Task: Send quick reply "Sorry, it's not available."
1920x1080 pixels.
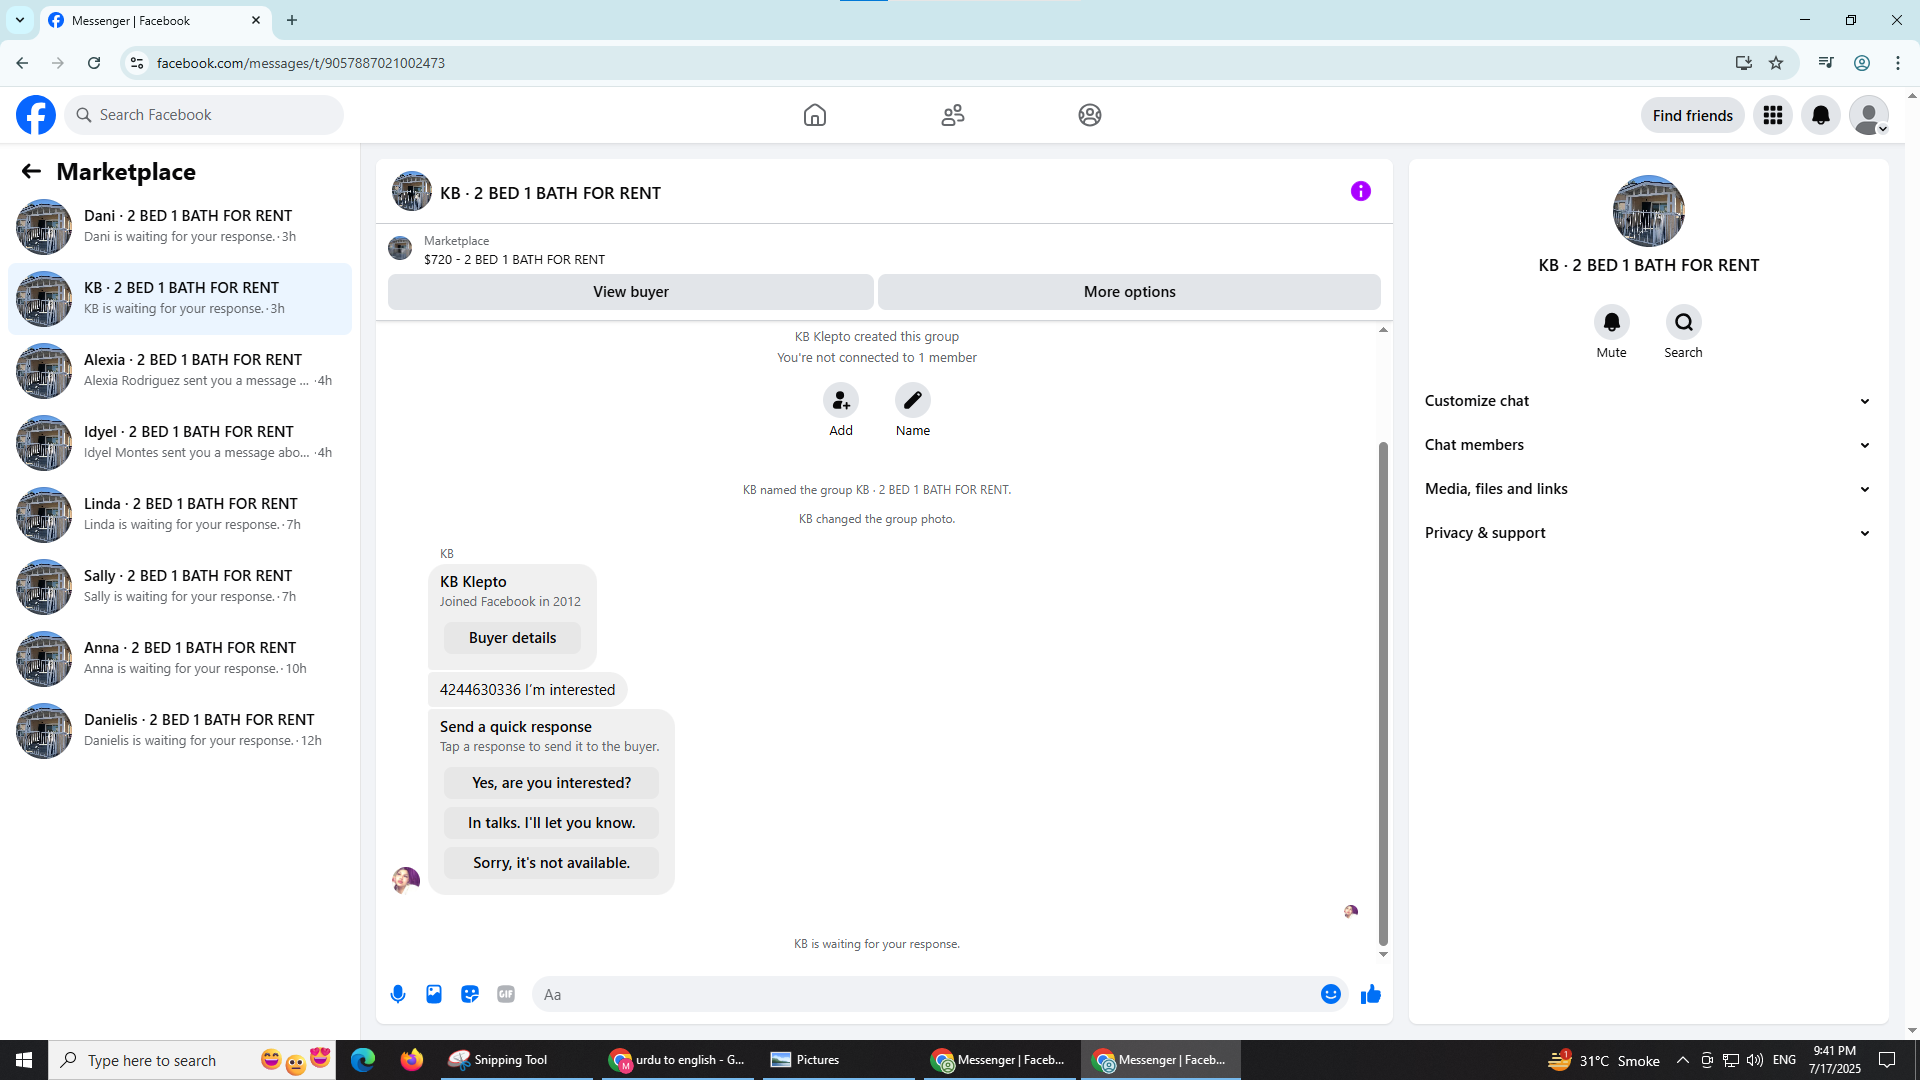Action: click(x=552, y=863)
